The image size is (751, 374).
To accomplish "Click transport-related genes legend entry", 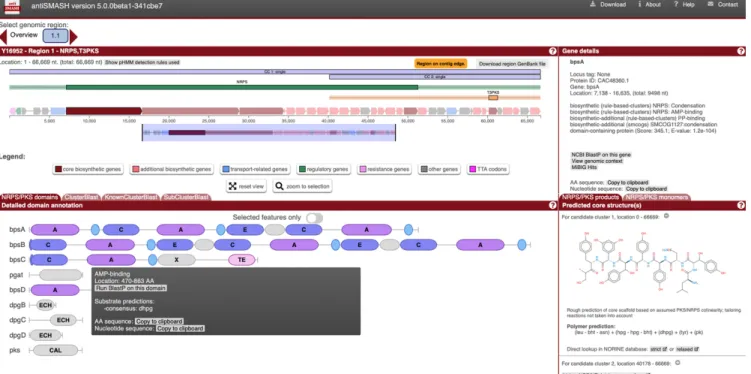I will click(255, 169).
